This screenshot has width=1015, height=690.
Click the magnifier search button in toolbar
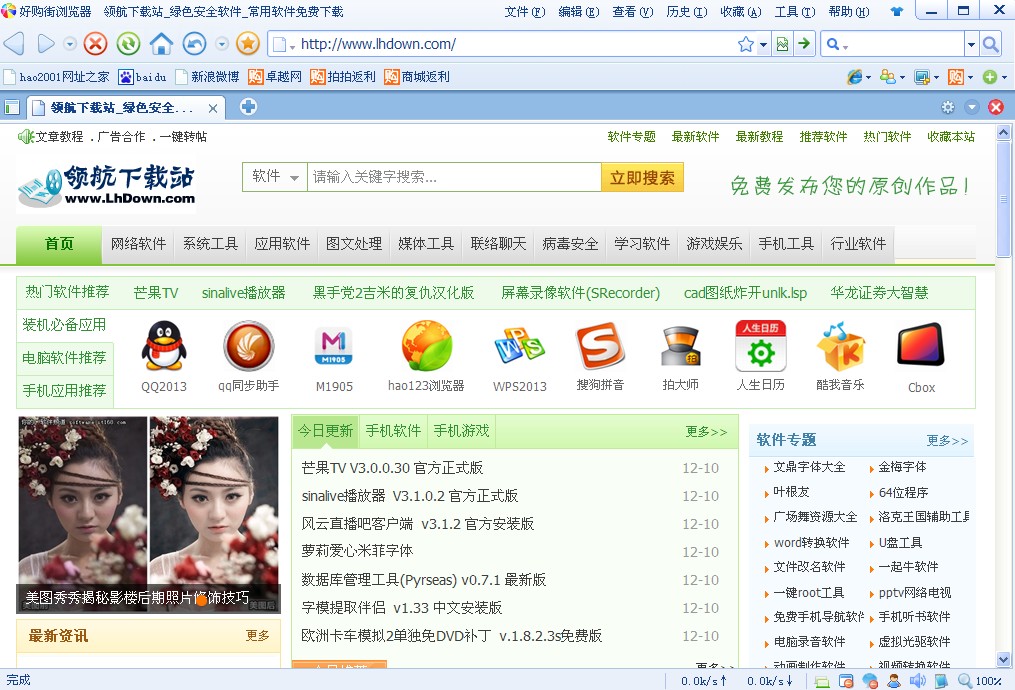coord(990,44)
